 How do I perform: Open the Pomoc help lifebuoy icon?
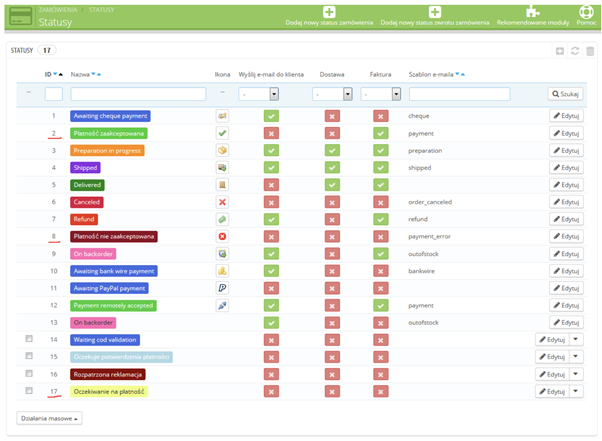(x=586, y=12)
